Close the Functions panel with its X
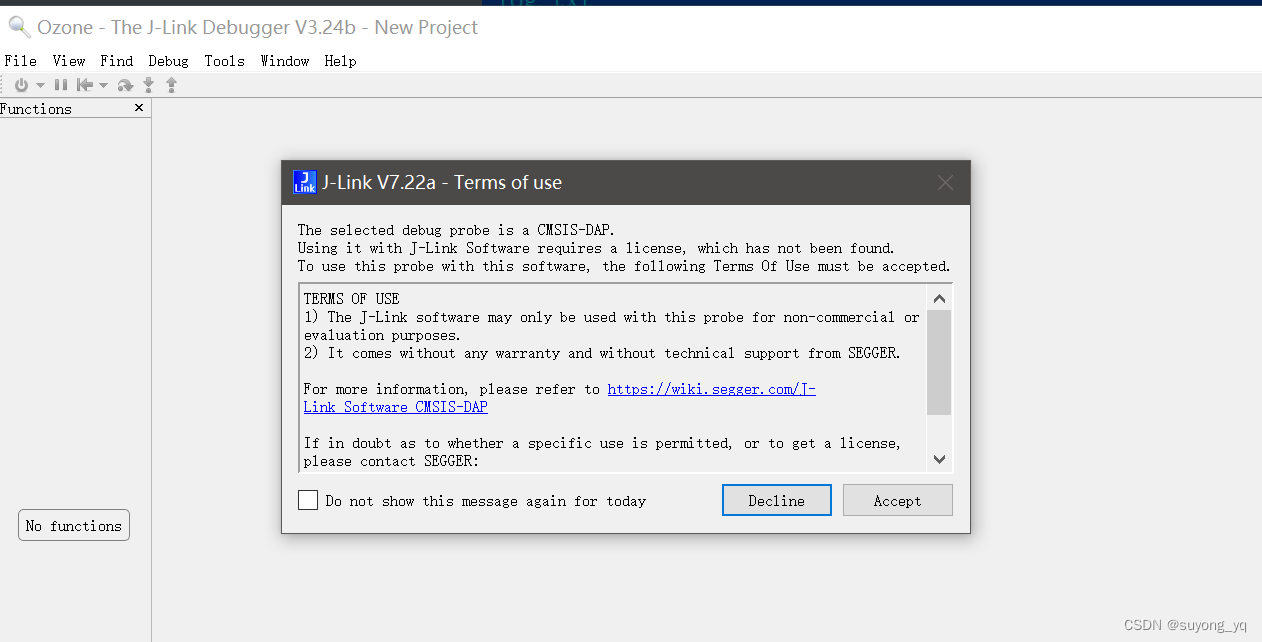 [139, 108]
